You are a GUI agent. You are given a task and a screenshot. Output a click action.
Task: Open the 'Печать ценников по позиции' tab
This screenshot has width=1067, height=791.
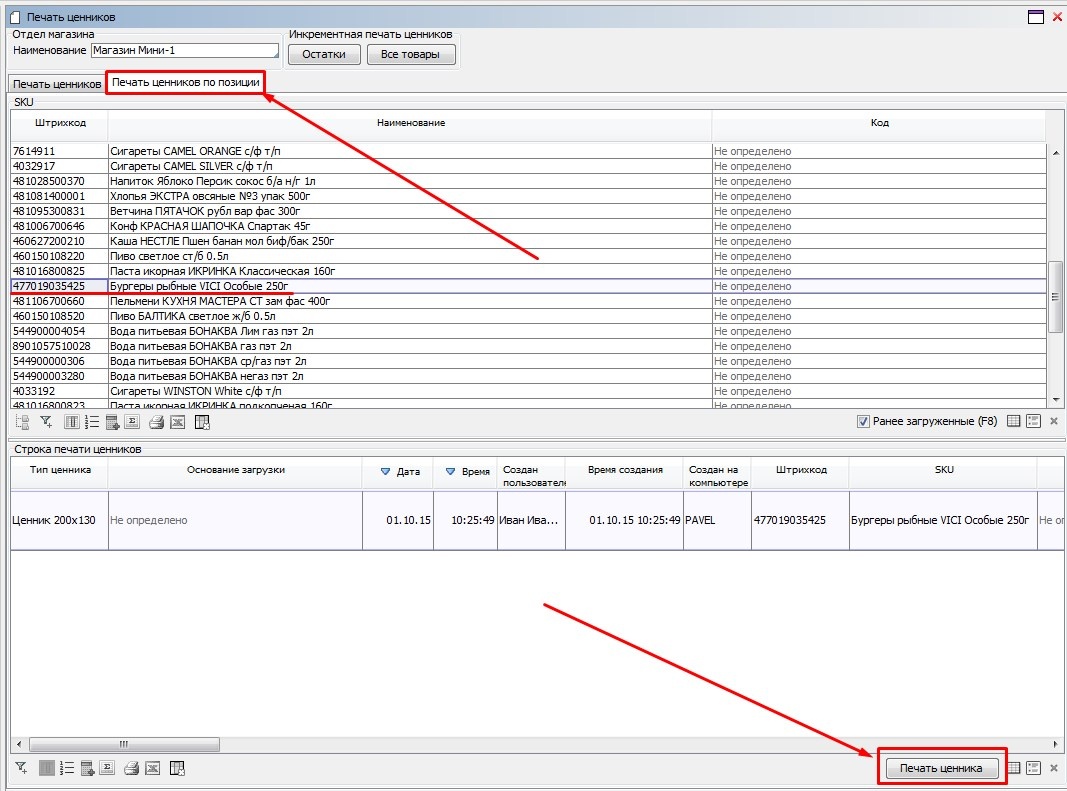point(185,82)
